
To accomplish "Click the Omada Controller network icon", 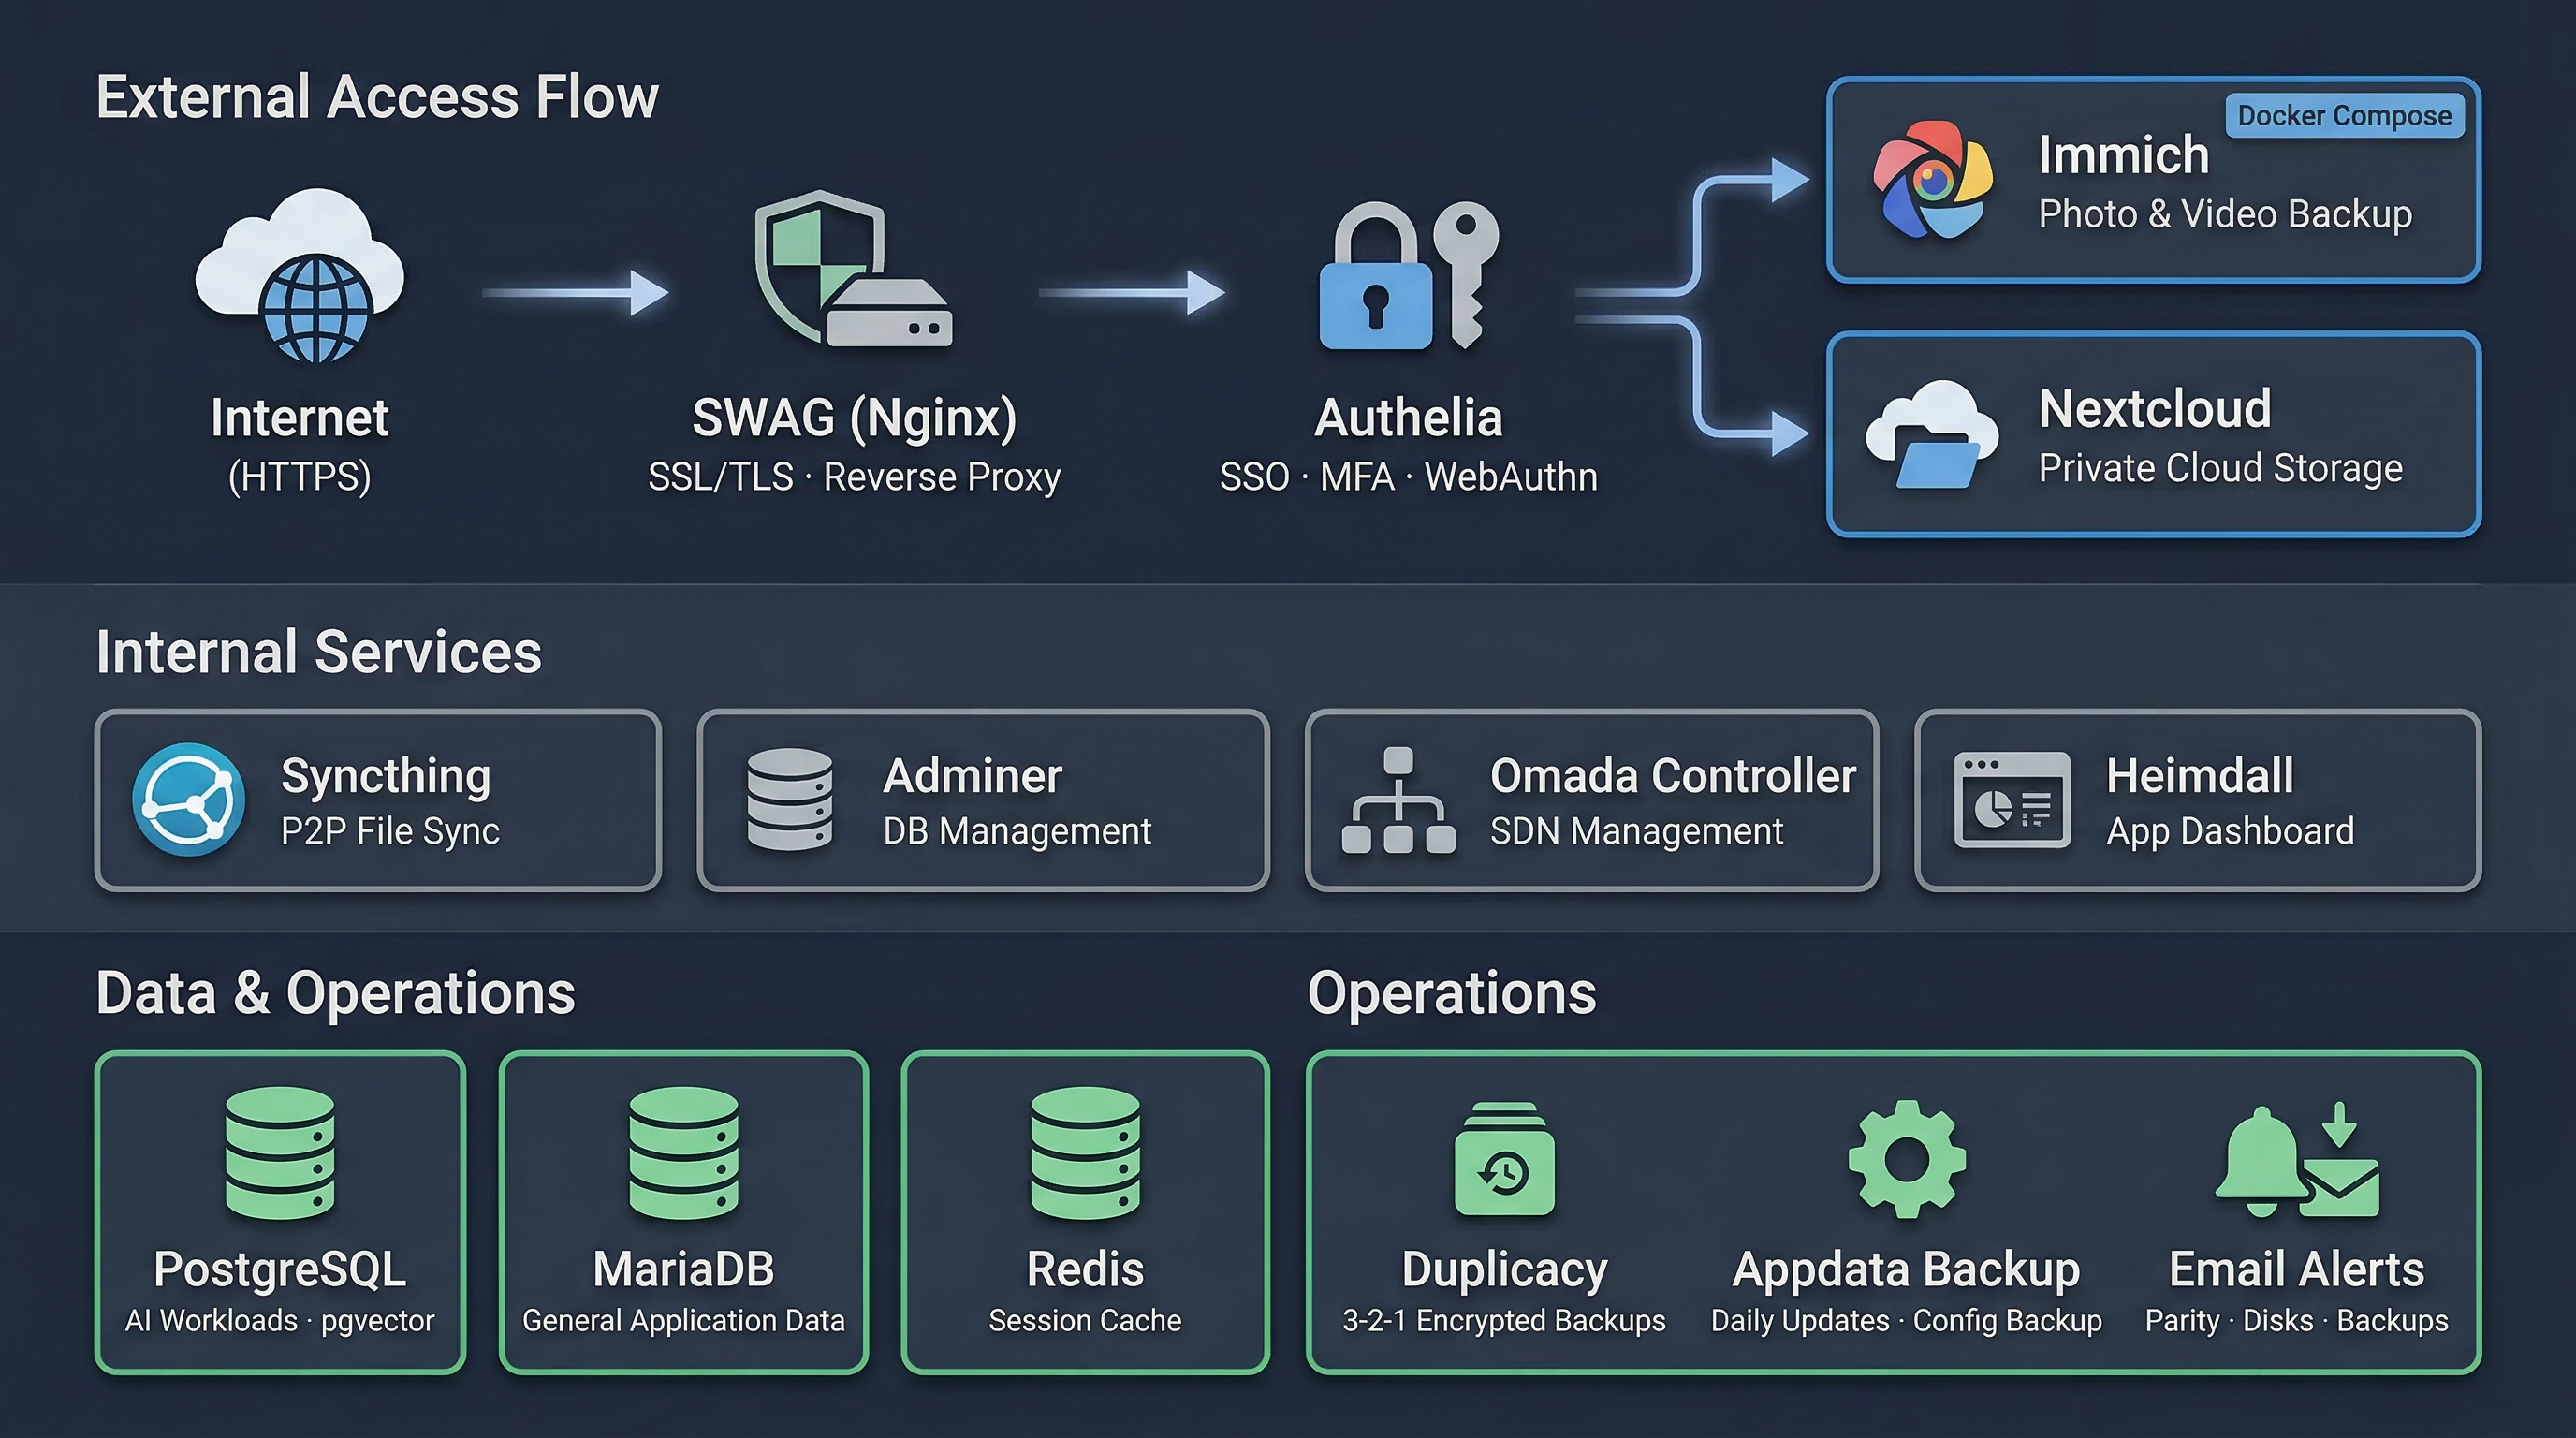I will [x=1400, y=800].
